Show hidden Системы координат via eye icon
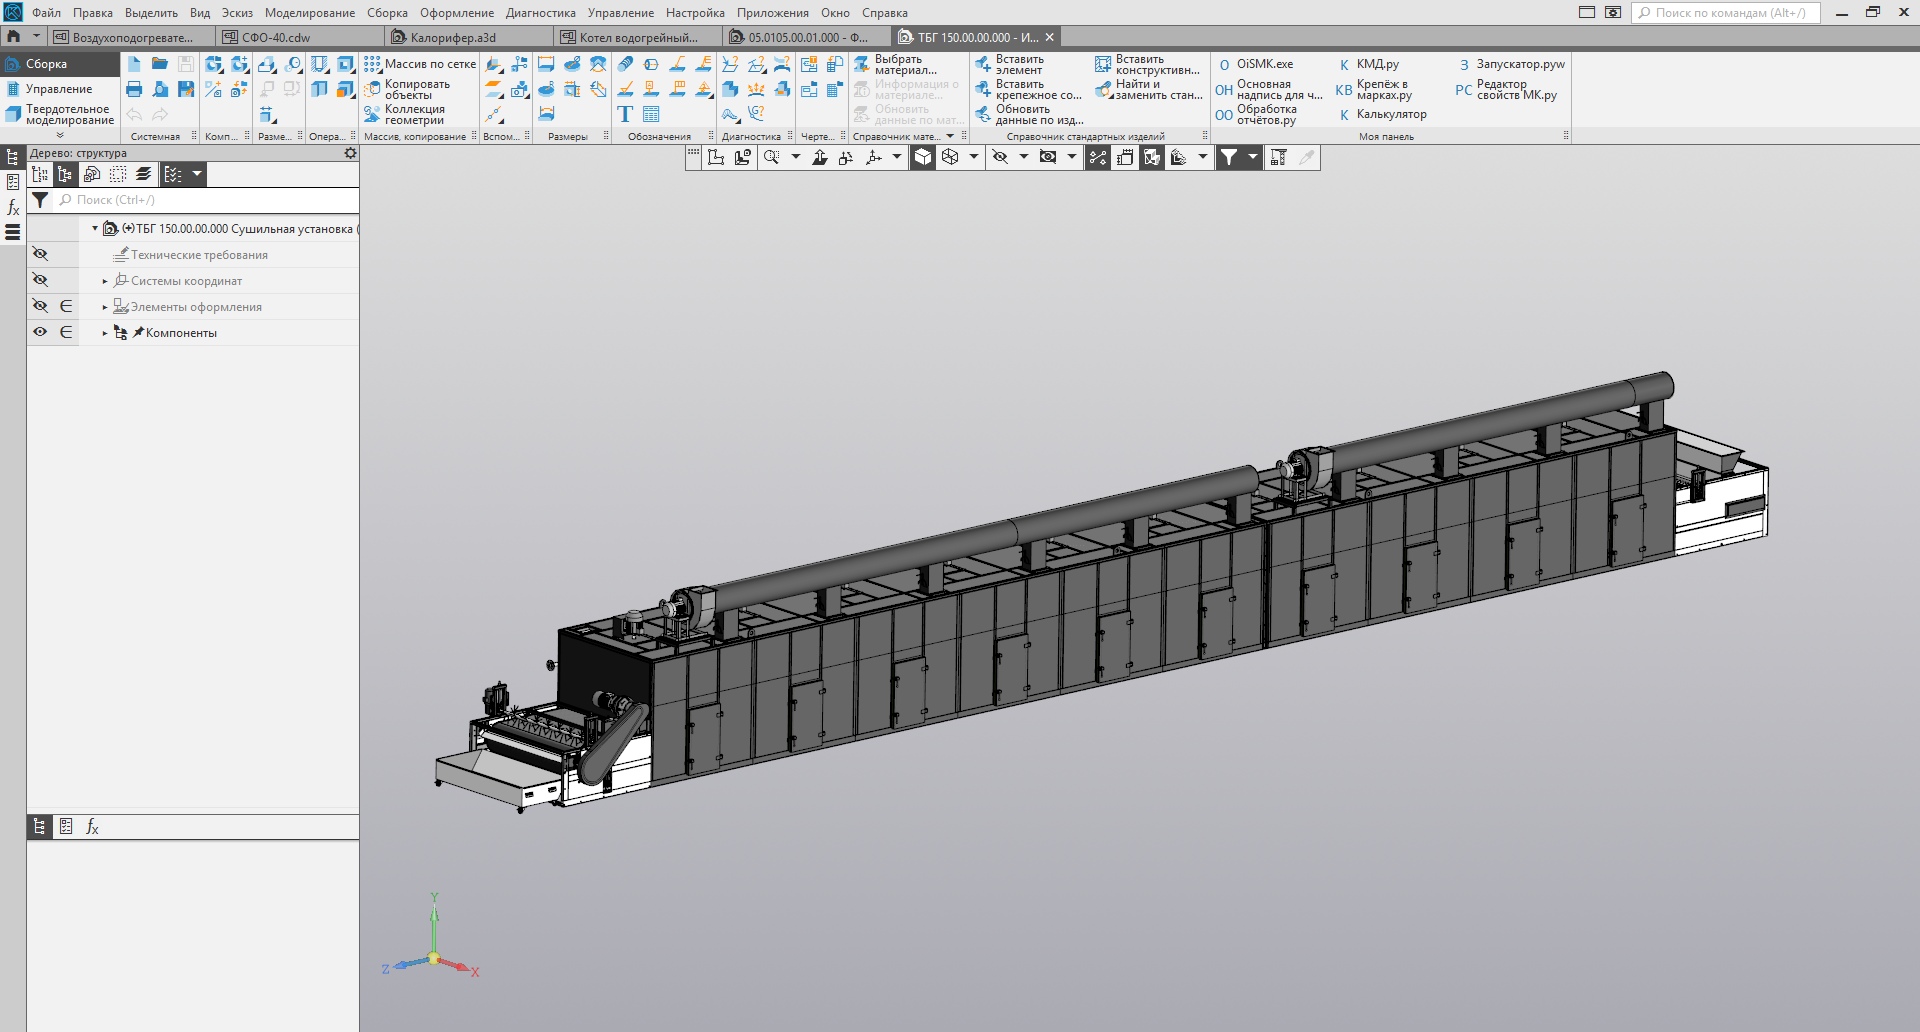 40,281
